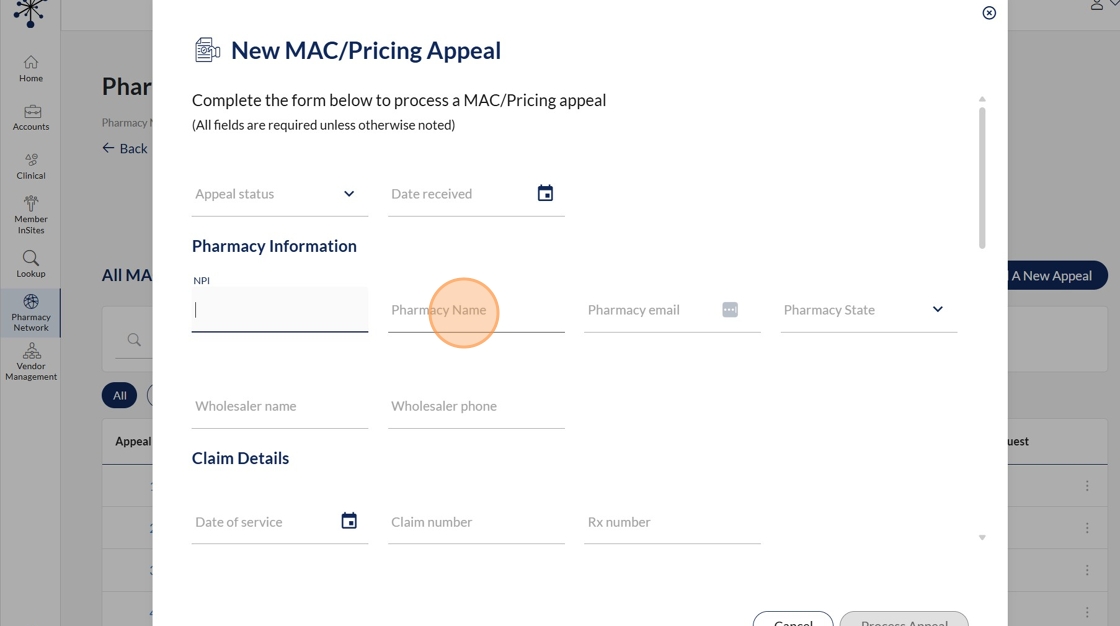Click the Wholesaler name input
The width and height of the screenshot is (1120, 626).
pos(279,406)
